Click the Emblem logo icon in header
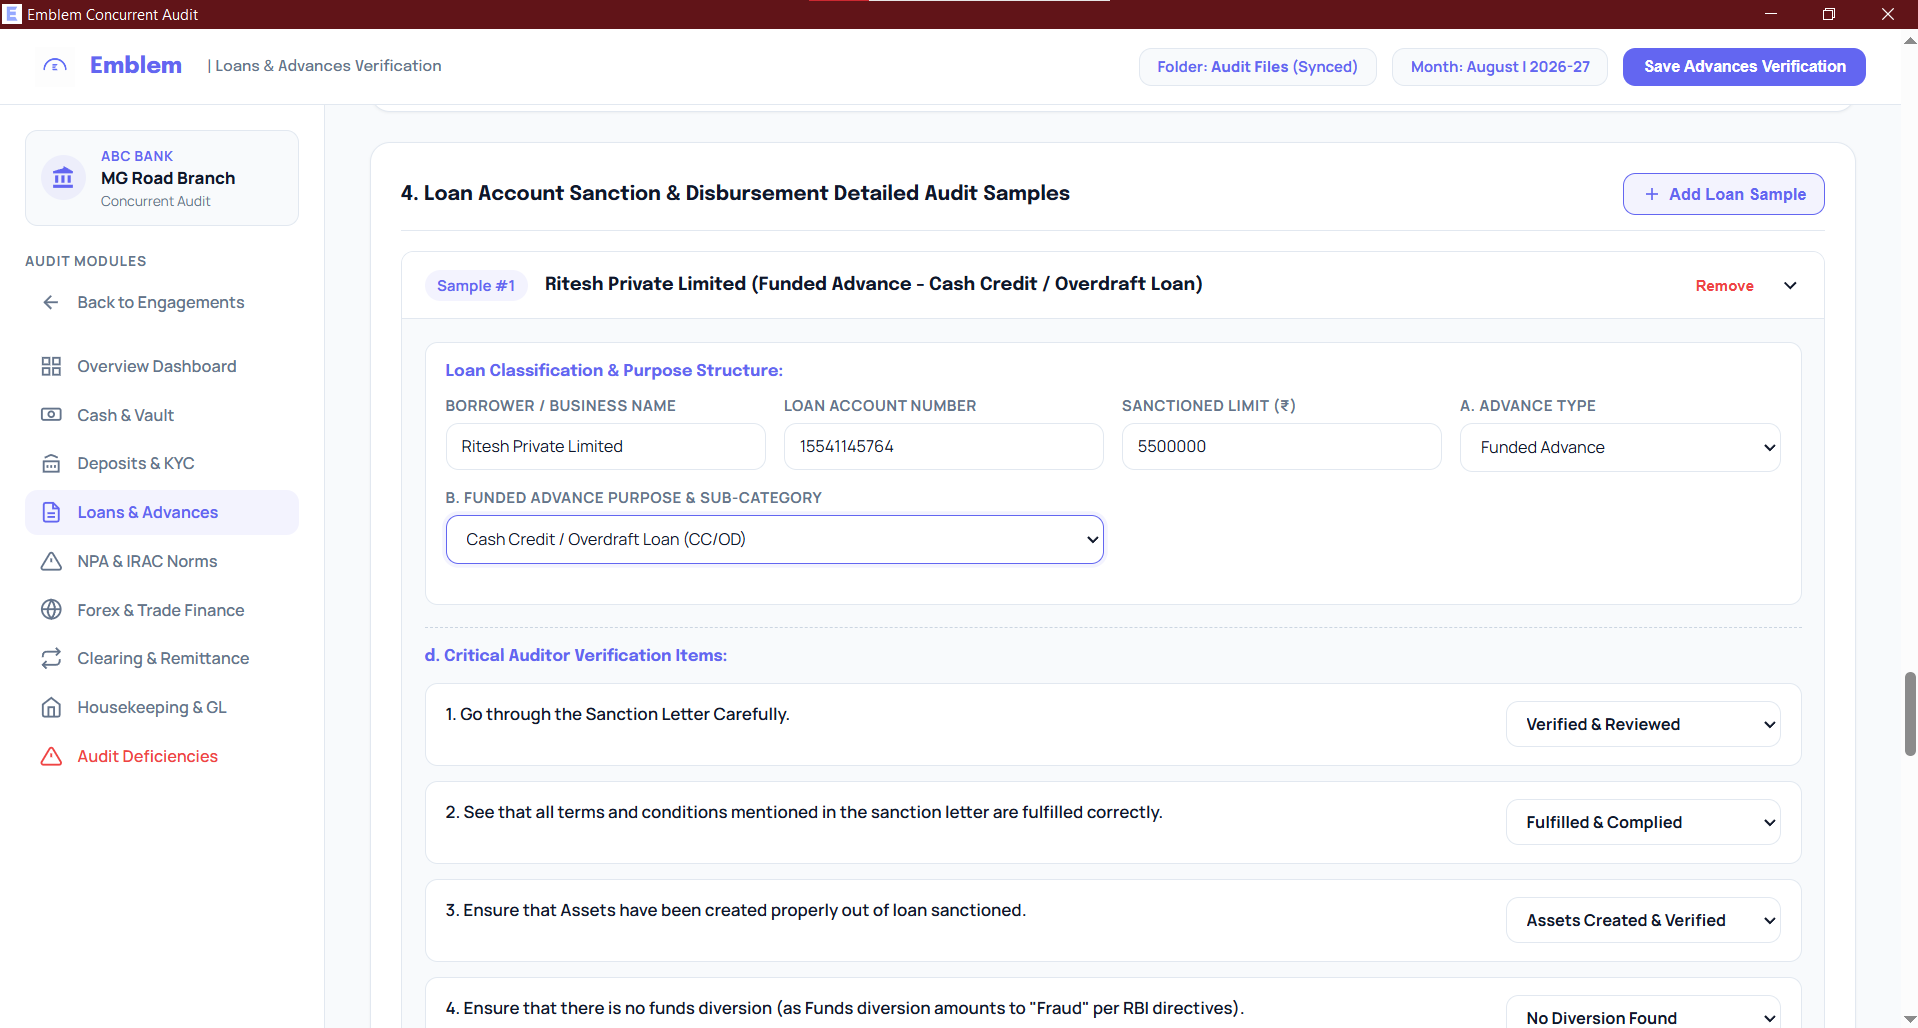 click(x=55, y=66)
